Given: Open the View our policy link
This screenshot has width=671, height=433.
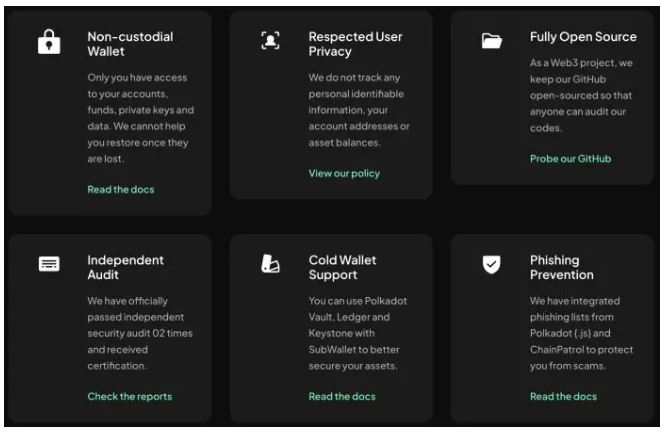Looking at the screenshot, I should pyautogui.click(x=344, y=173).
